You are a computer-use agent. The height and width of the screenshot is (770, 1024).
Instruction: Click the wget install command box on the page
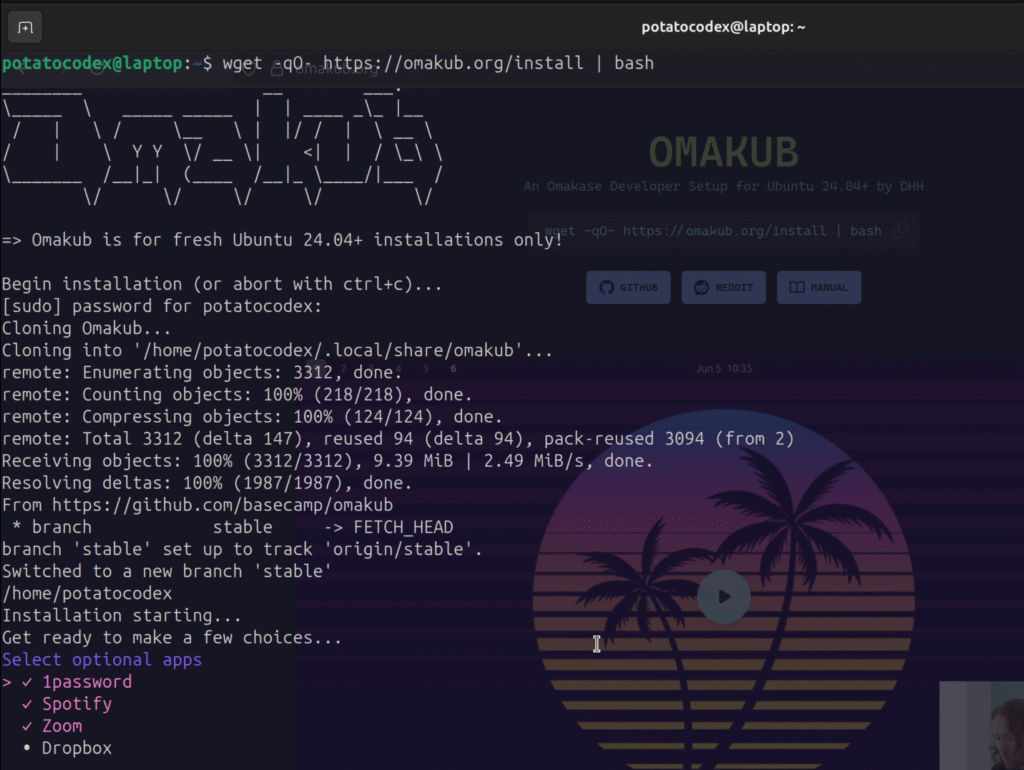click(724, 231)
